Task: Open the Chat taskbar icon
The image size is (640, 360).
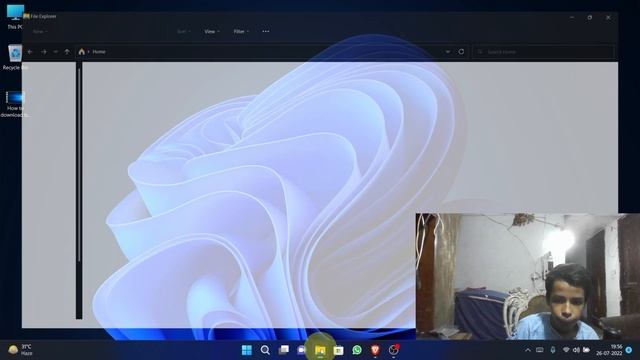Action: (x=301, y=350)
